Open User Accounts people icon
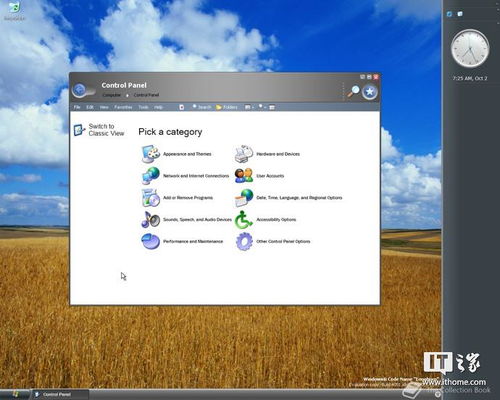The height and width of the screenshot is (400, 500). tap(244, 176)
